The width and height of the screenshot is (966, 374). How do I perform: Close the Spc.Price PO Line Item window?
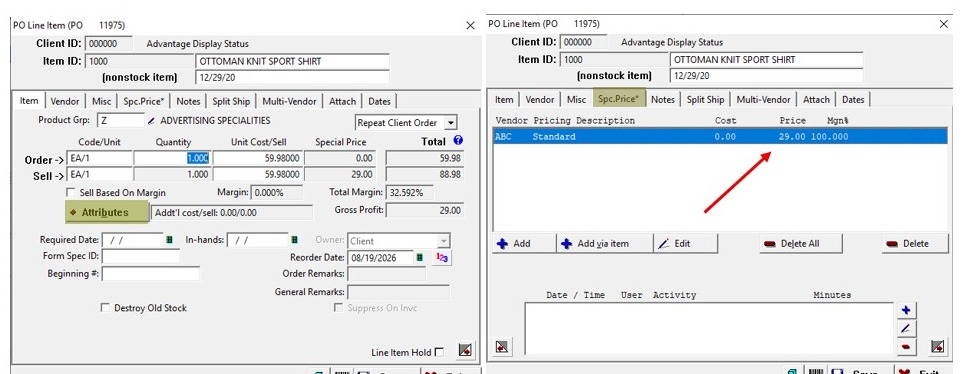(944, 24)
